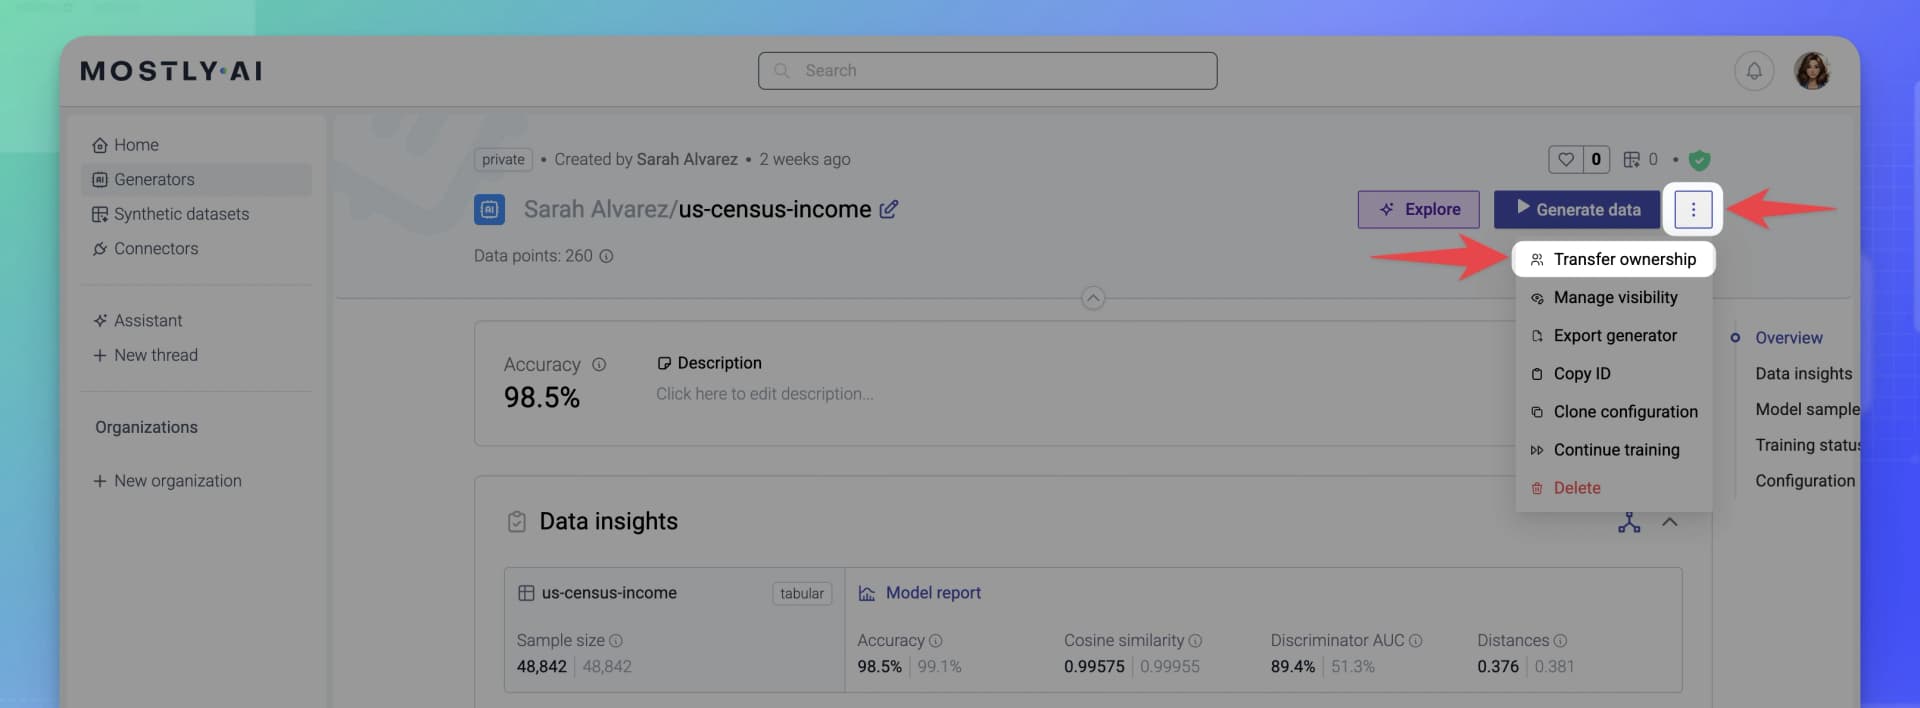This screenshot has width=1920, height=708.
Task: Click the Organizations heading
Action: click(x=146, y=428)
